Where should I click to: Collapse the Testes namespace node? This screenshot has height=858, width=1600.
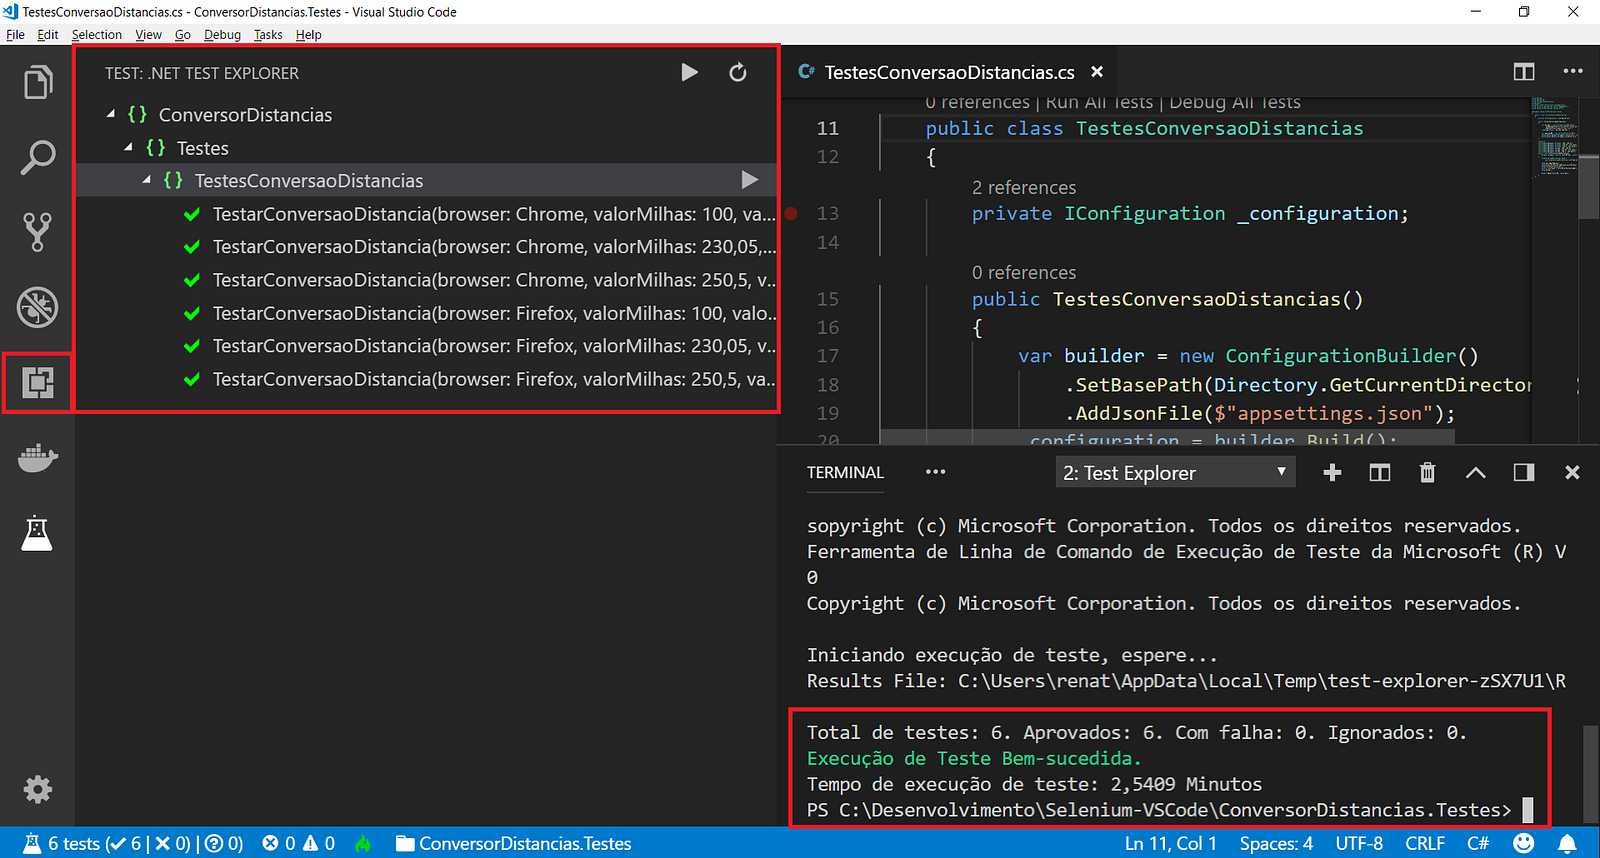[128, 147]
